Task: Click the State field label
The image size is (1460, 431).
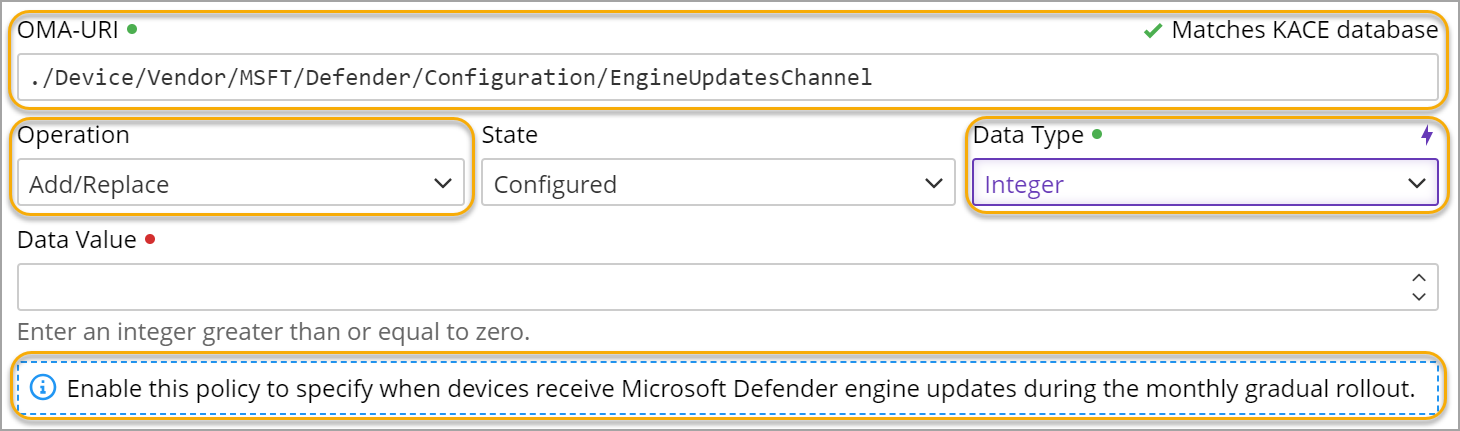Action: [509, 134]
